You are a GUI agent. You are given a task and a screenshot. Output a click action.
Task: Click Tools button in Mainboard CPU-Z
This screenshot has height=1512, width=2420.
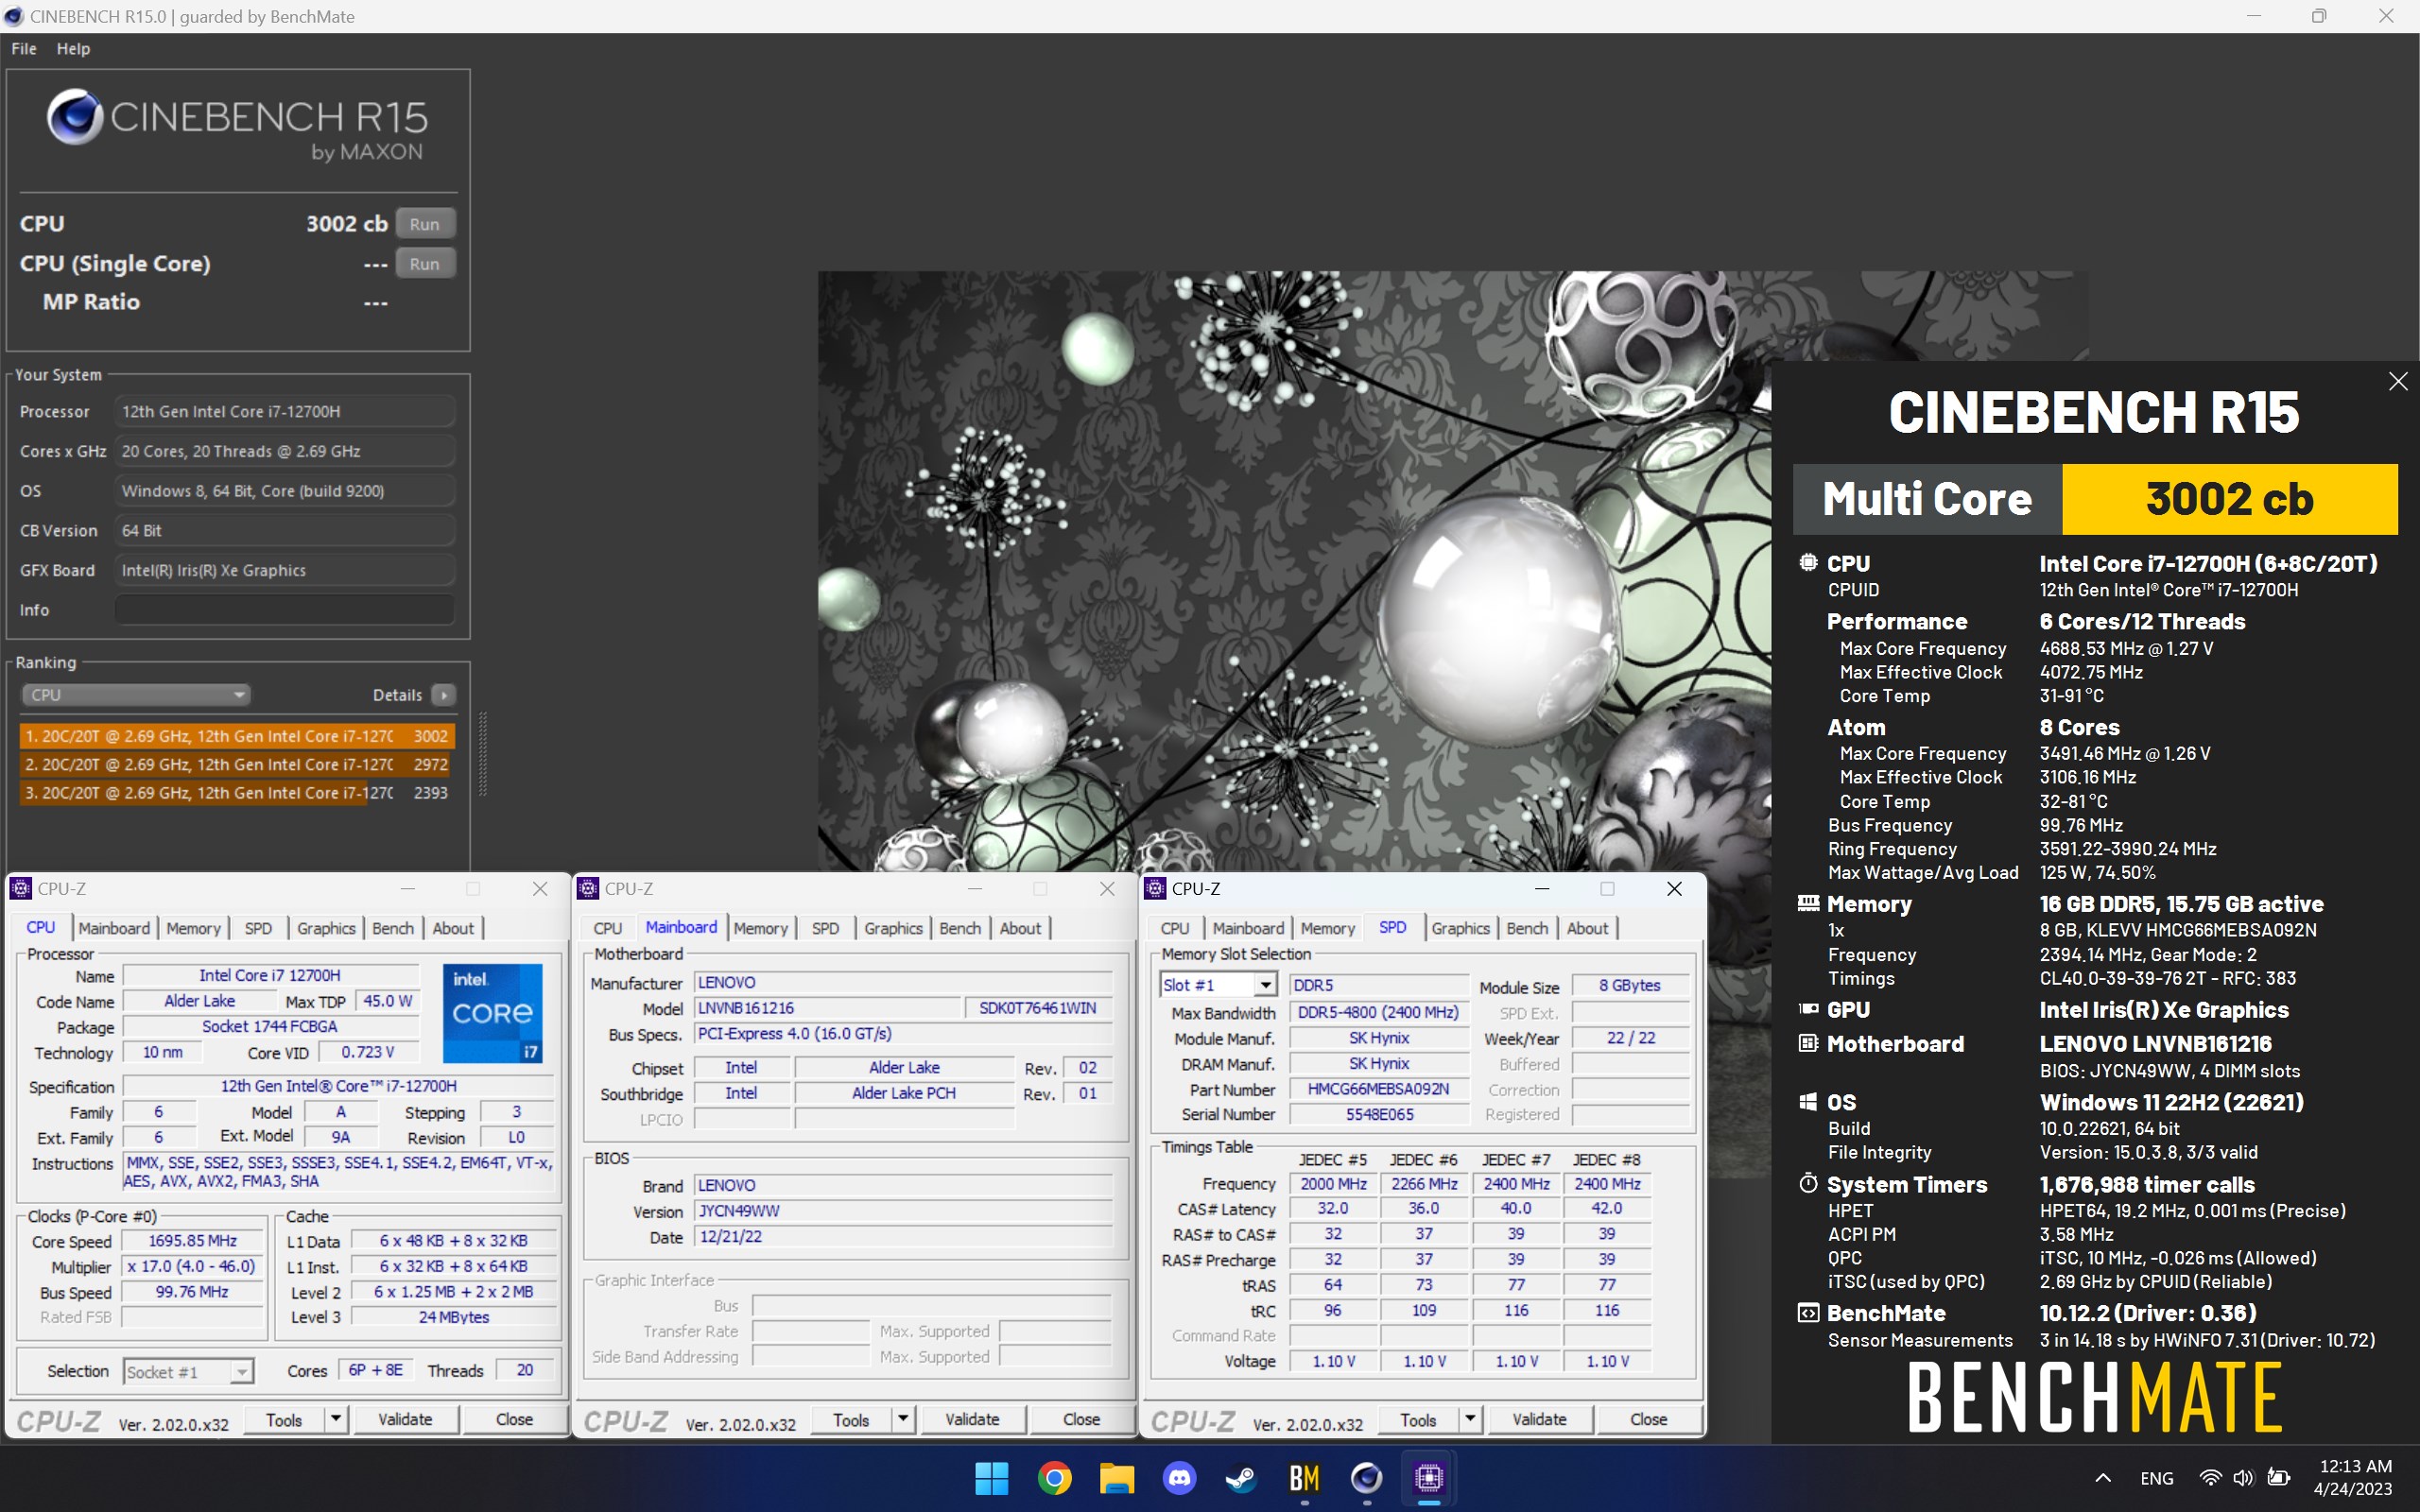pos(851,1419)
